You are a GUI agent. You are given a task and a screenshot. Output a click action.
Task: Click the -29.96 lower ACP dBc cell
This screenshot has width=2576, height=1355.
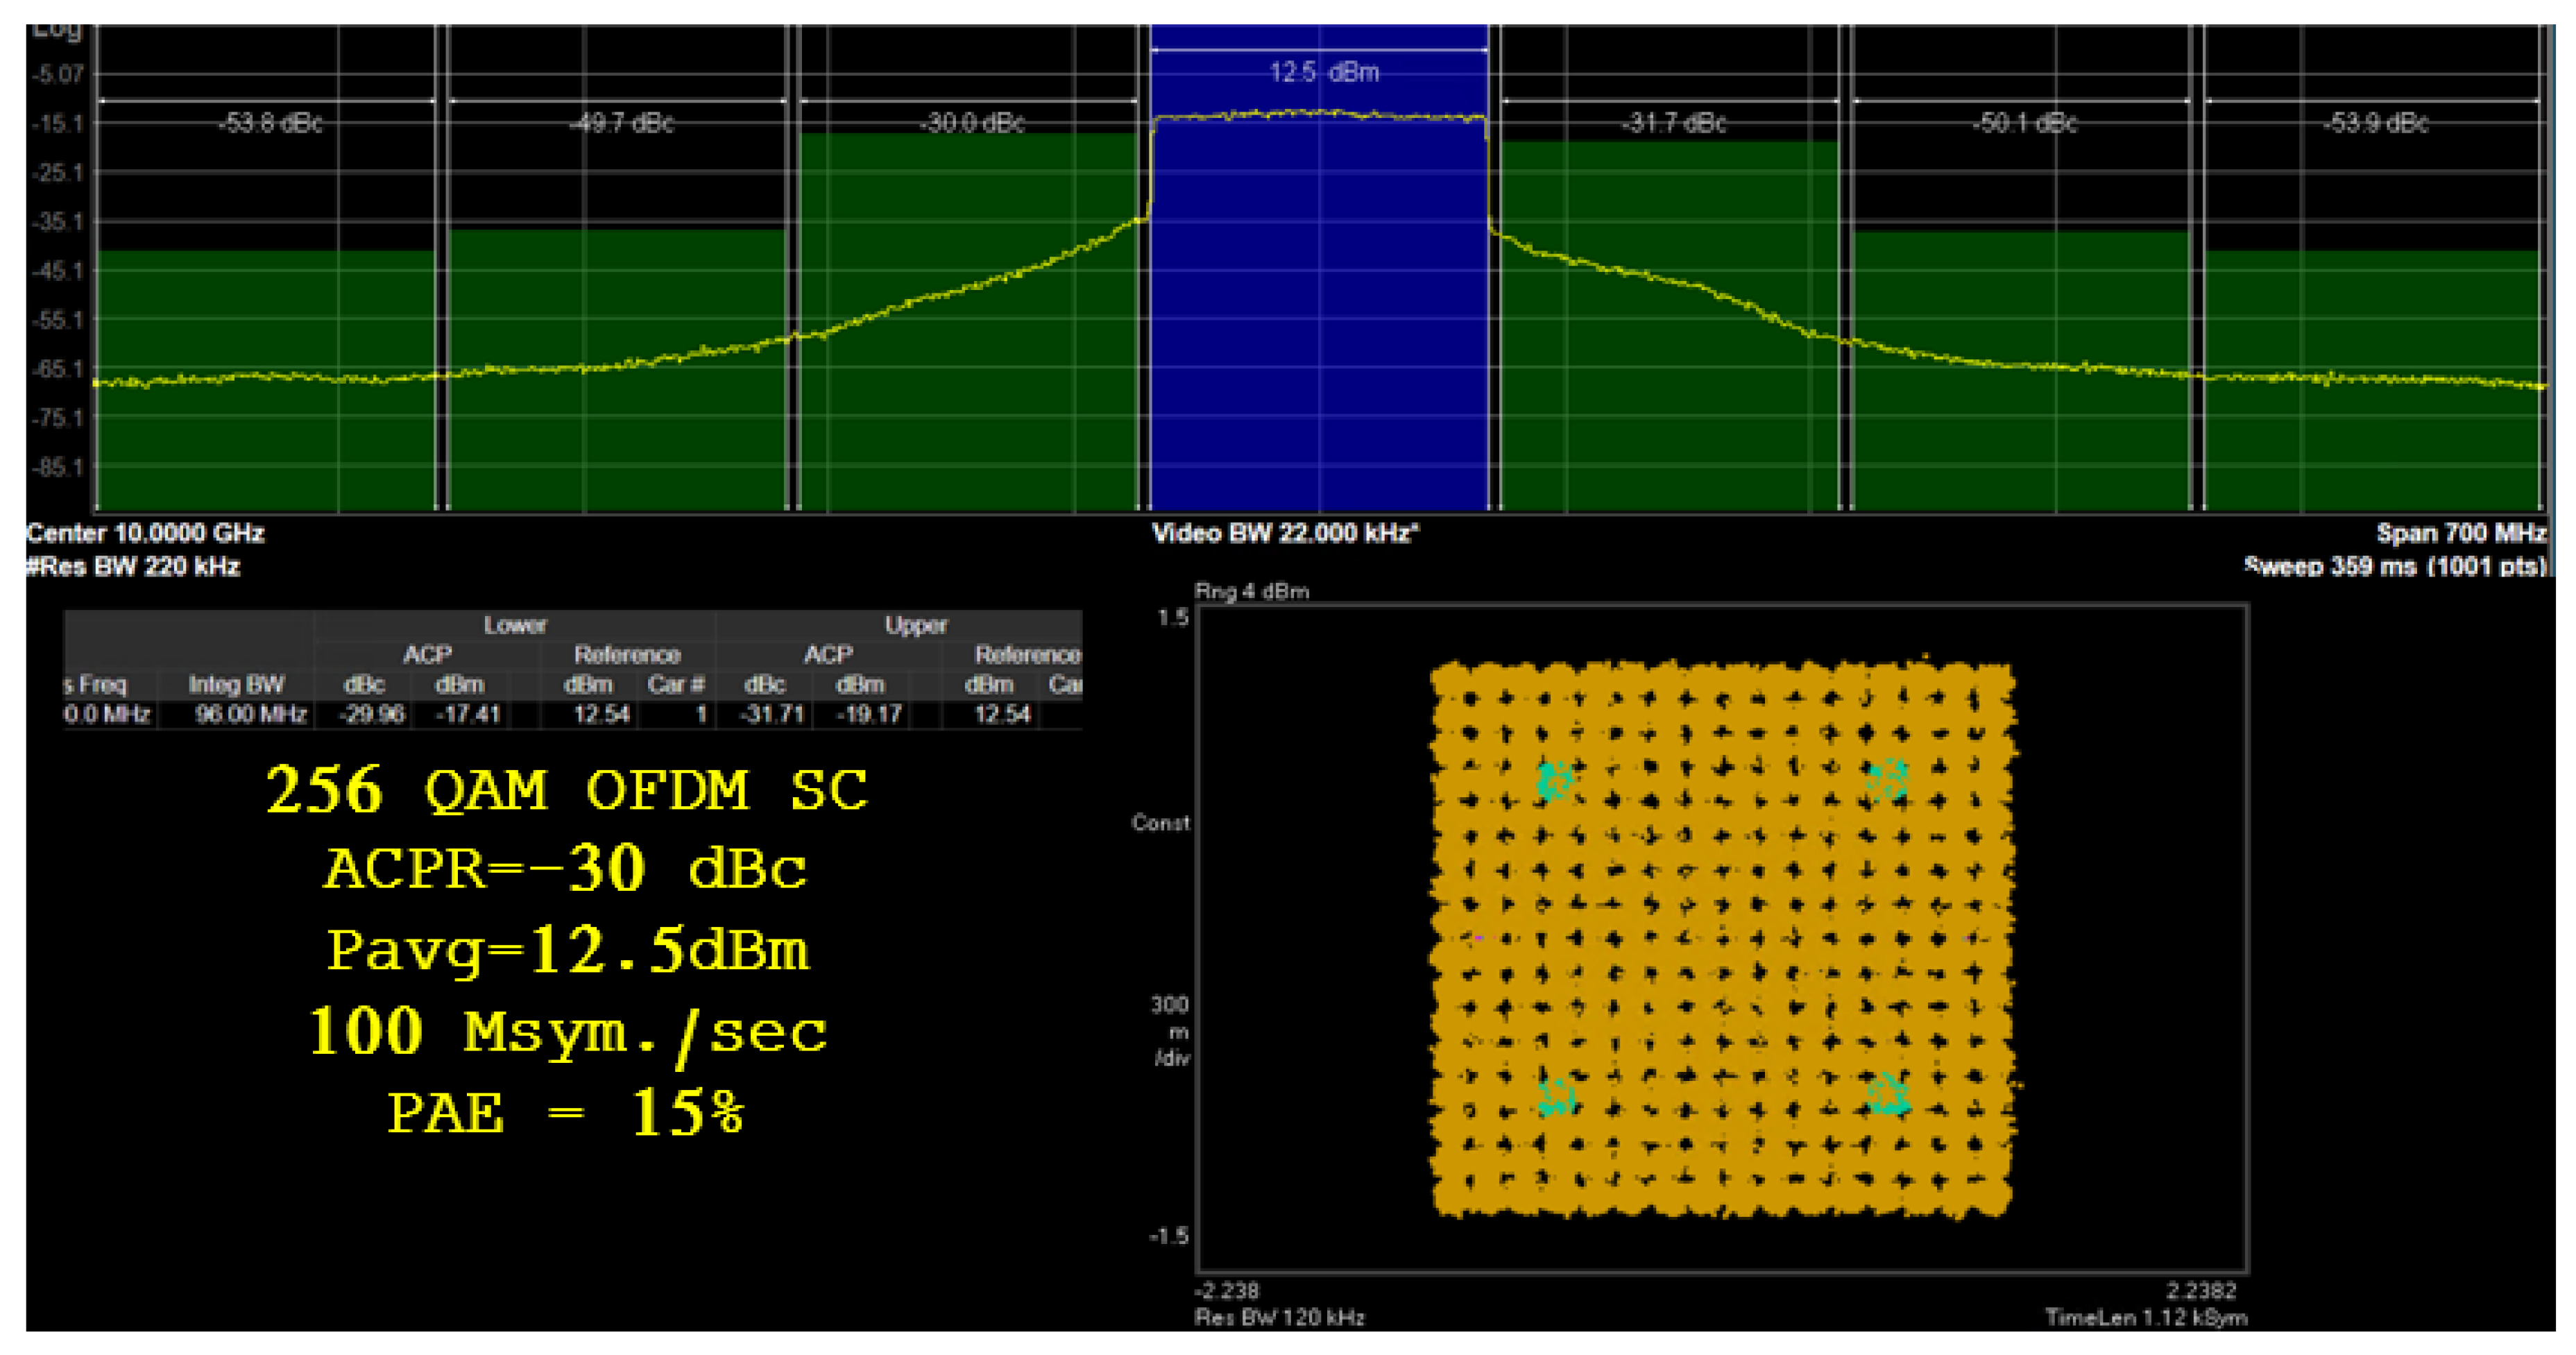coord(372,714)
